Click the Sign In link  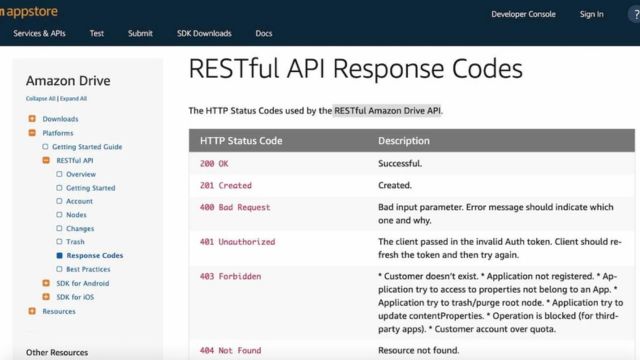pyautogui.click(x=591, y=14)
